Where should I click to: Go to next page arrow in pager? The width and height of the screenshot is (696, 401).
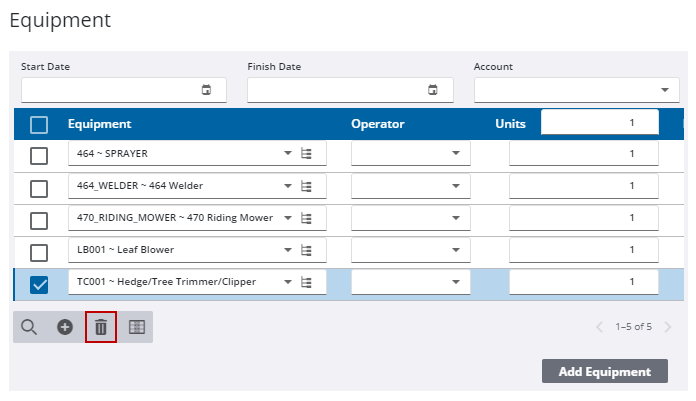coord(668,327)
